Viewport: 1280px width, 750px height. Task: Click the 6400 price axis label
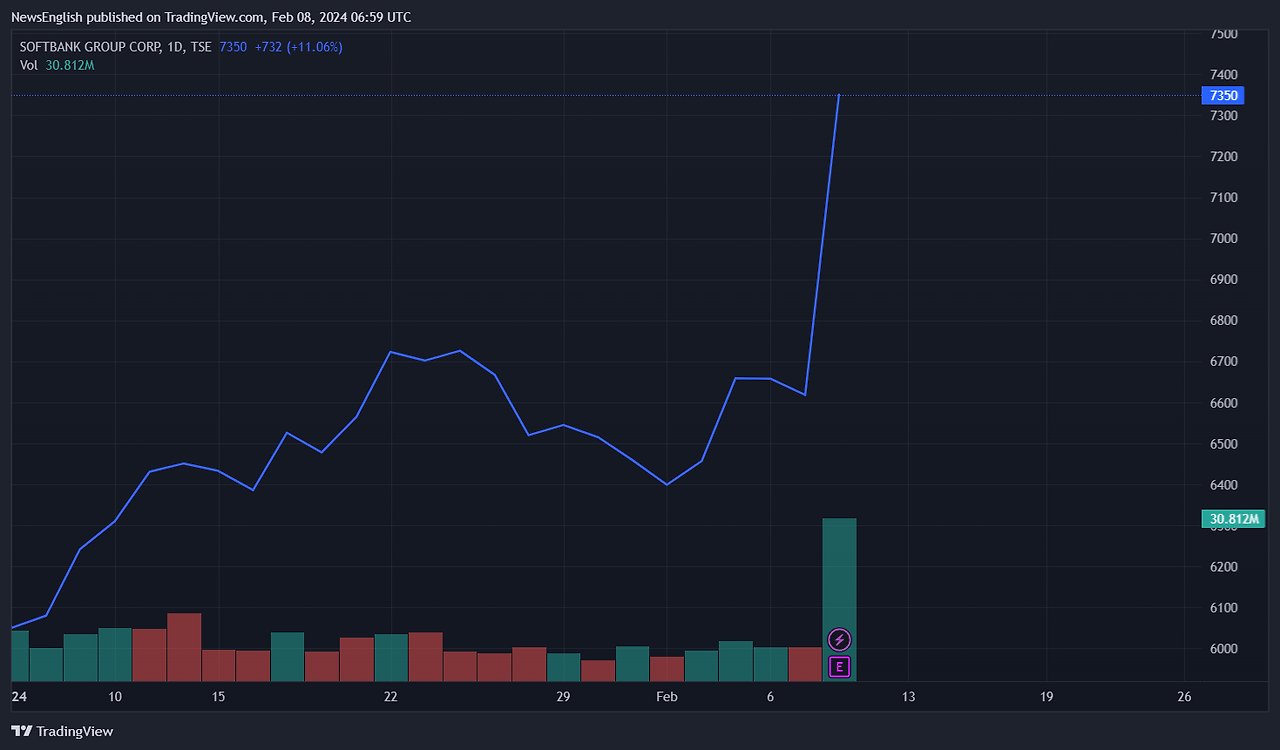click(x=1224, y=485)
